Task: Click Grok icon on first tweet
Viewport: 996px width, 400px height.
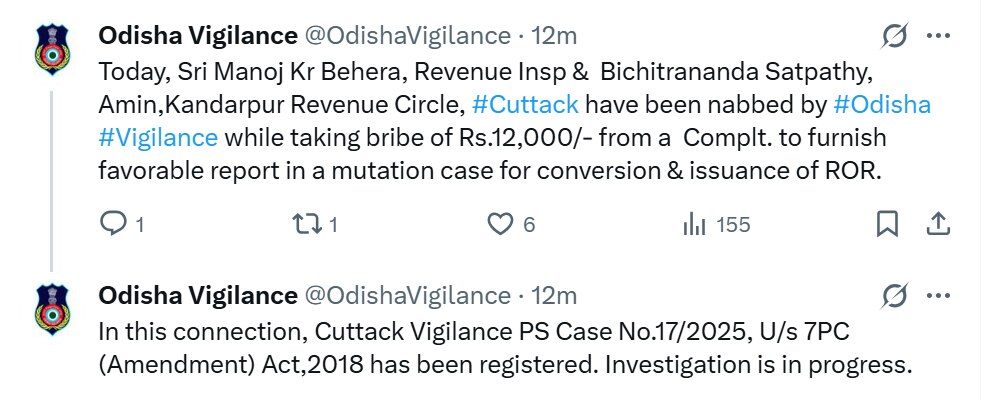Action: pos(894,37)
